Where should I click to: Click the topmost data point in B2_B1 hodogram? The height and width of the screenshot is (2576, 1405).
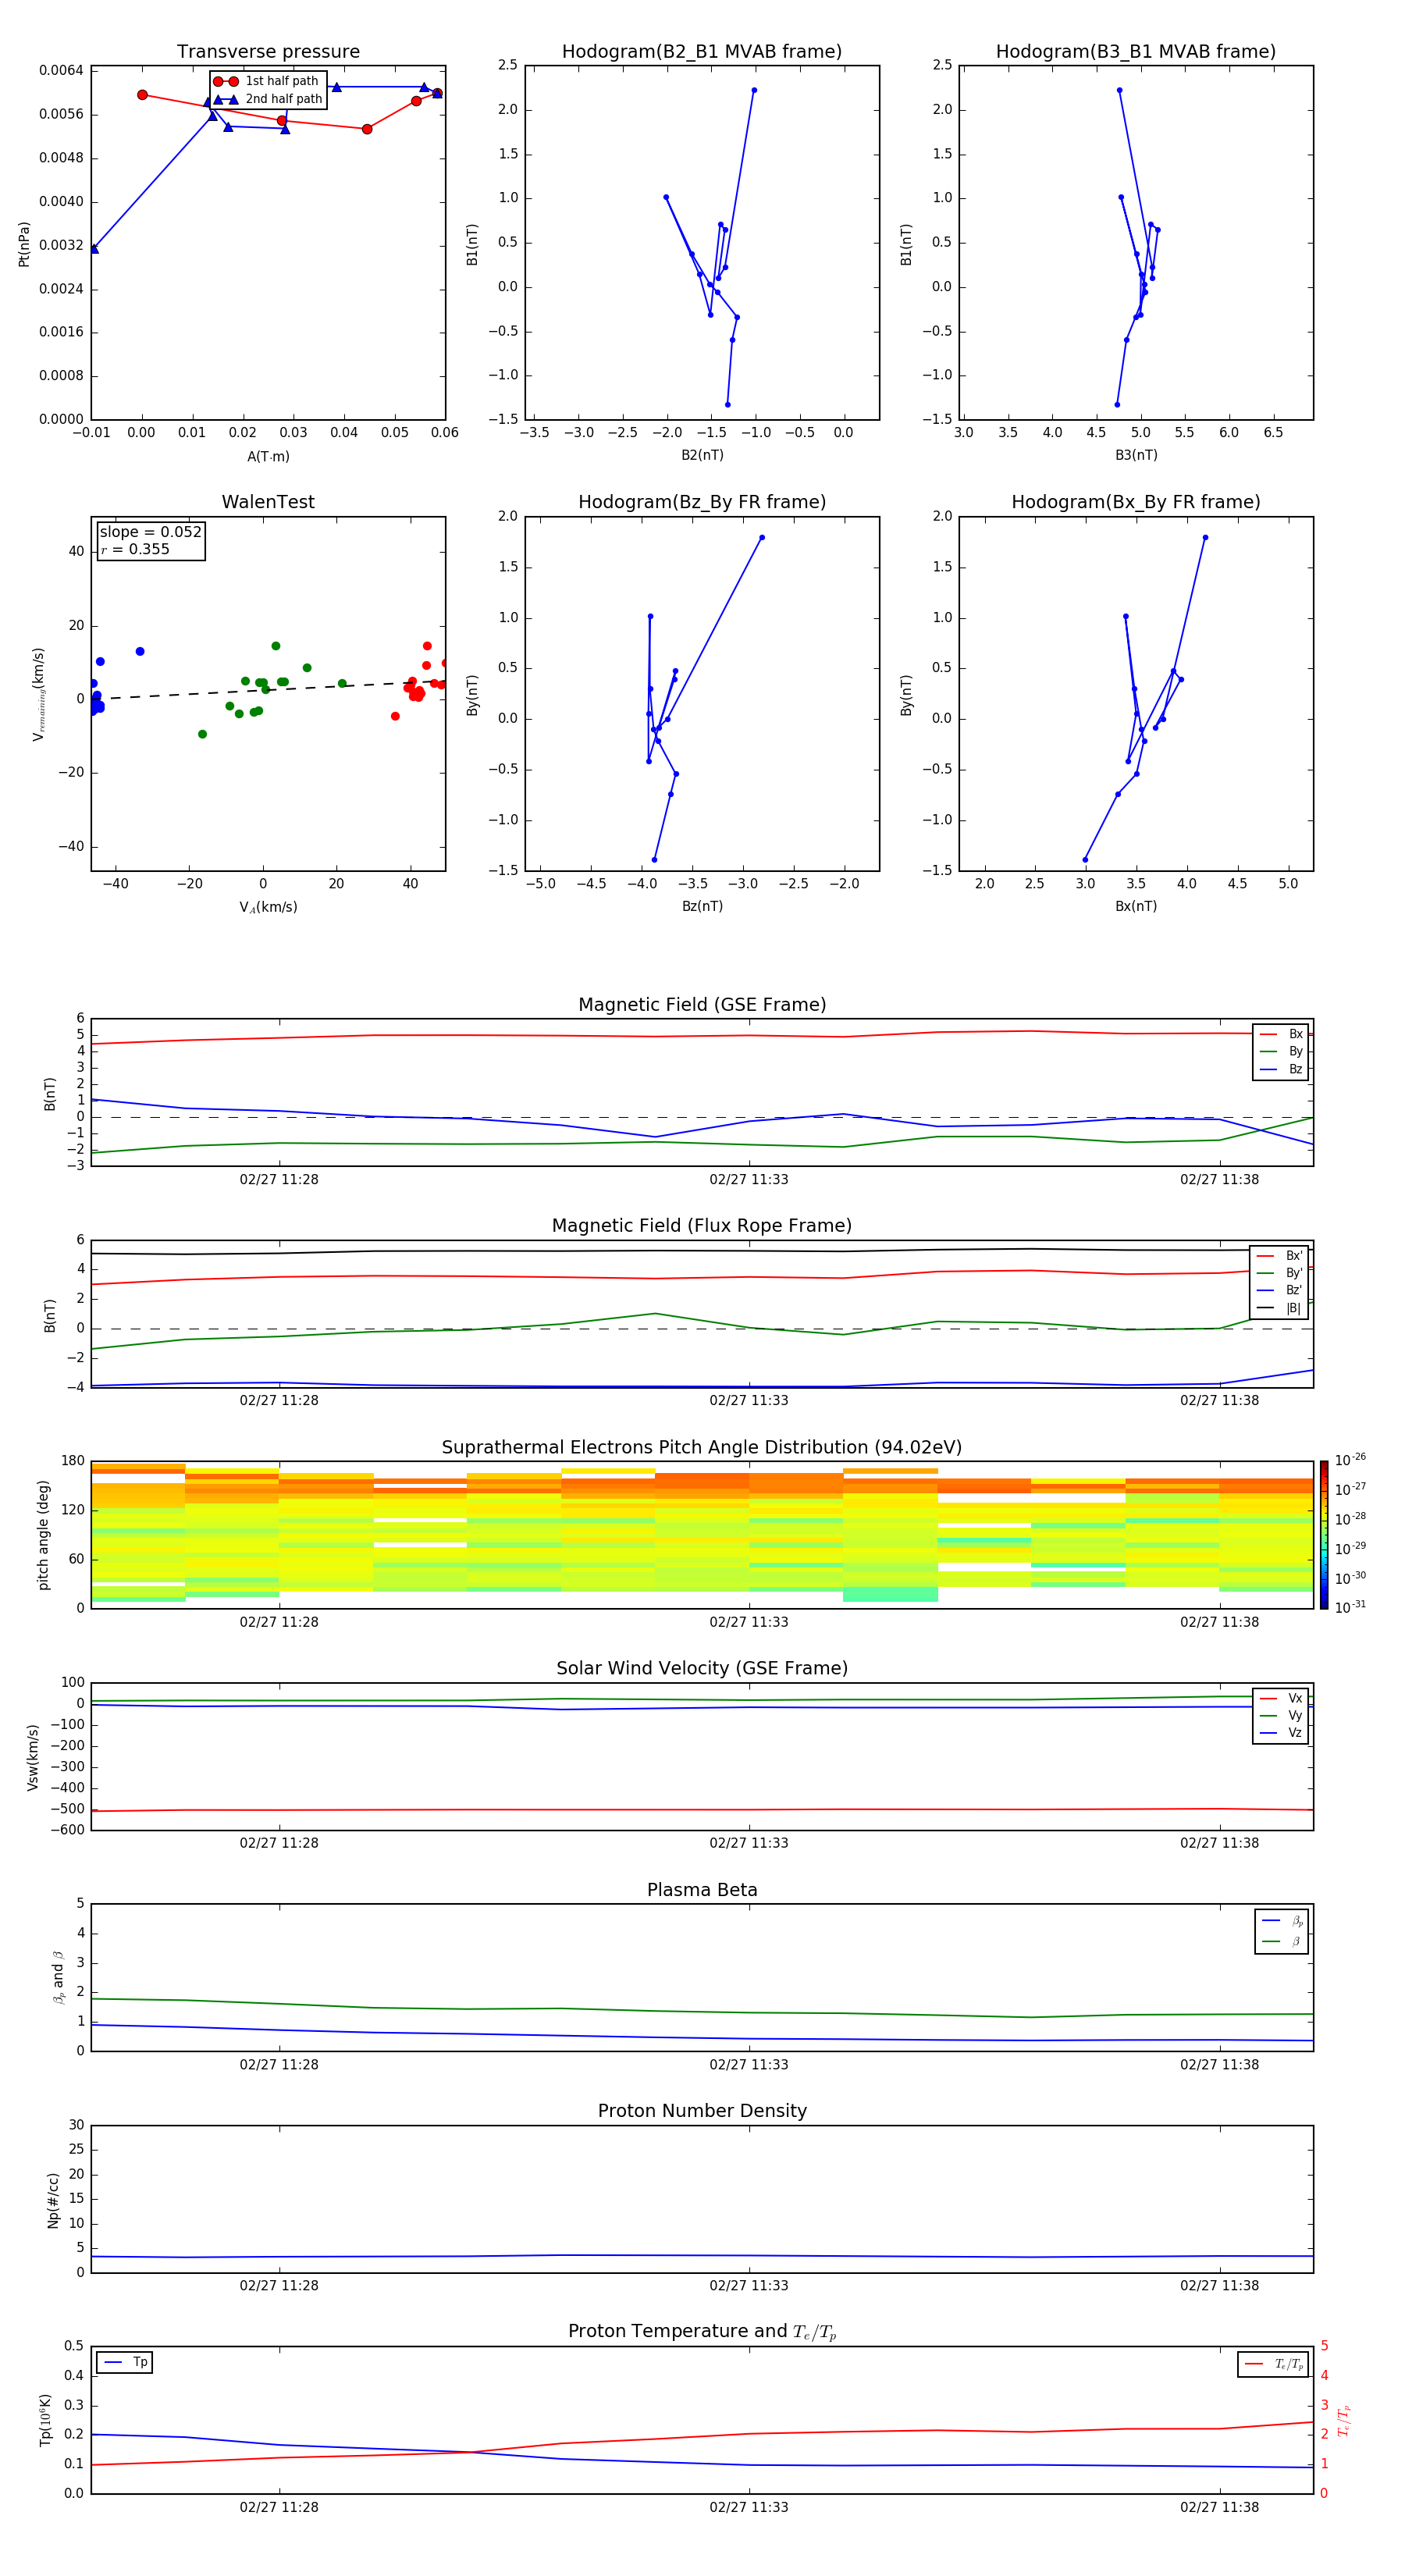(754, 90)
